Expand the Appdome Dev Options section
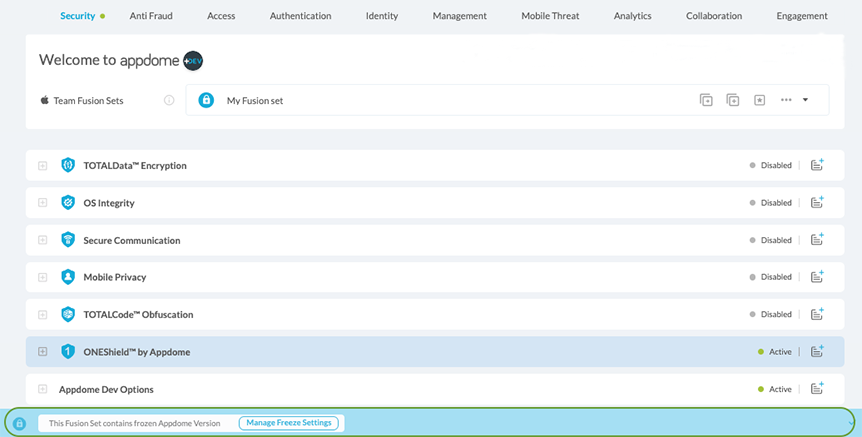This screenshot has width=862, height=437. pos(42,389)
